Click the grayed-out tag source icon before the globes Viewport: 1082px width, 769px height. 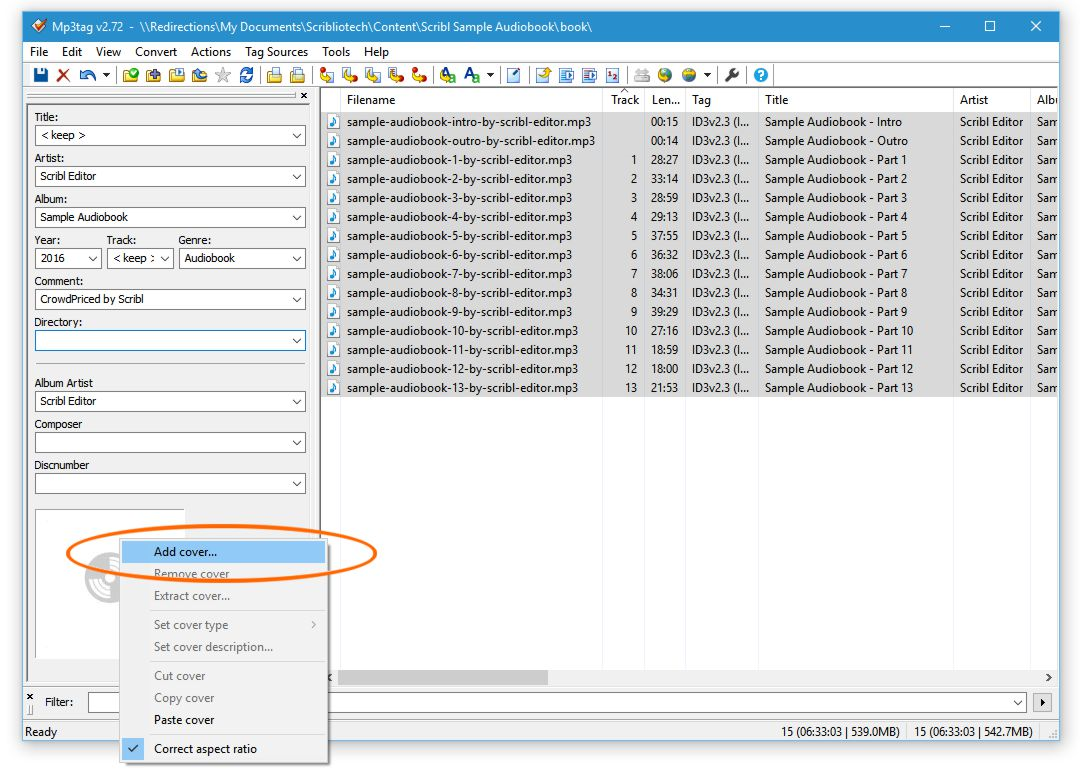coord(642,75)
